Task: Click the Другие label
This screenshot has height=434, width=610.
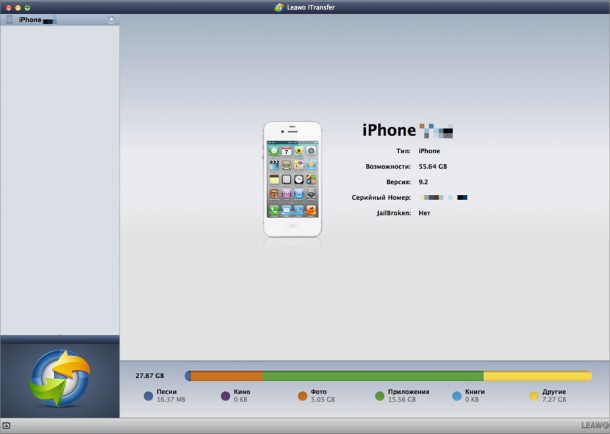Action: [554, 392]
